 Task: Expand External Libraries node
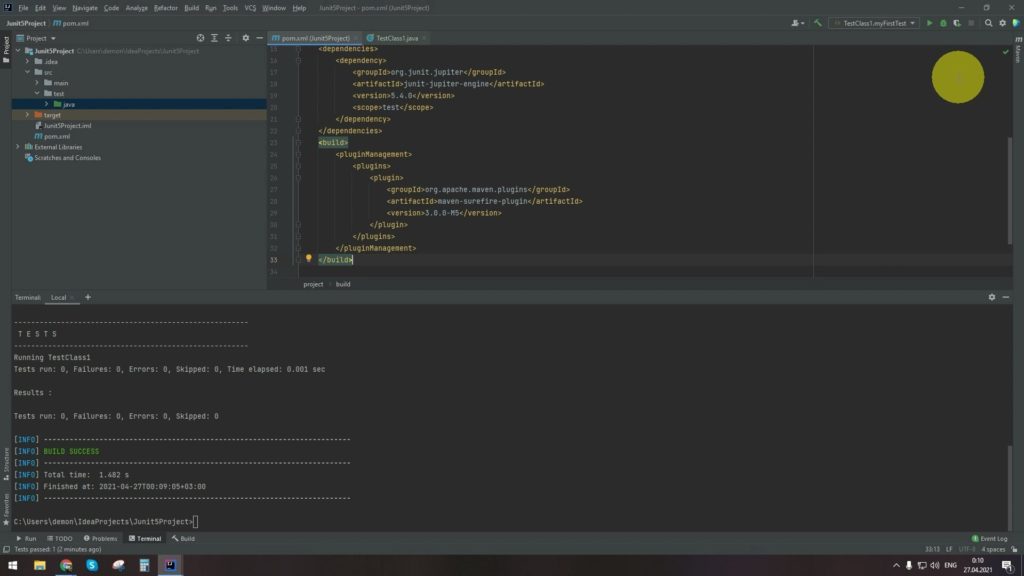[18, 147]
